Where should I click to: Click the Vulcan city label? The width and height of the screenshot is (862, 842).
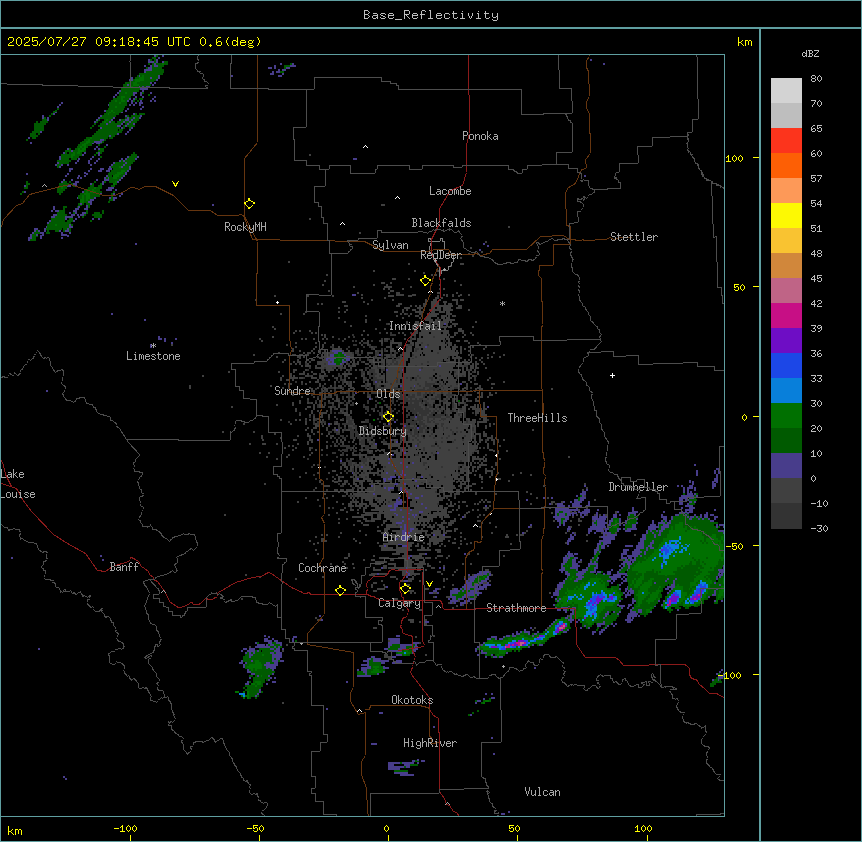[x=543, y=792]
